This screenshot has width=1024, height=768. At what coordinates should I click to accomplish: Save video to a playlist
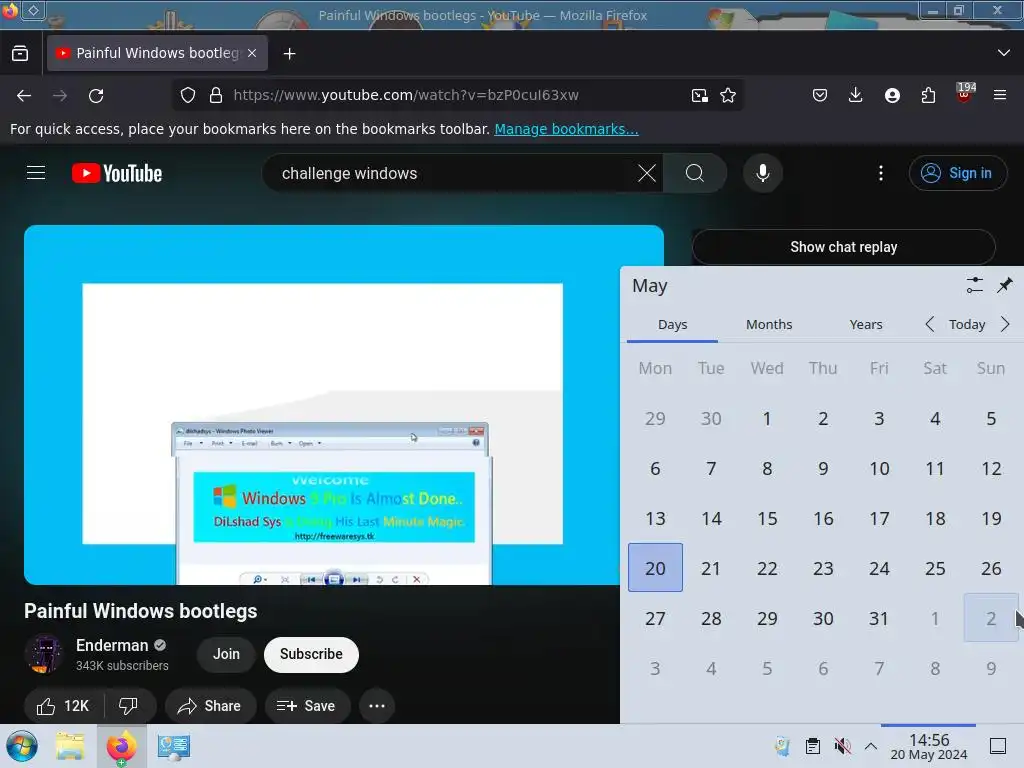point(306,706)
